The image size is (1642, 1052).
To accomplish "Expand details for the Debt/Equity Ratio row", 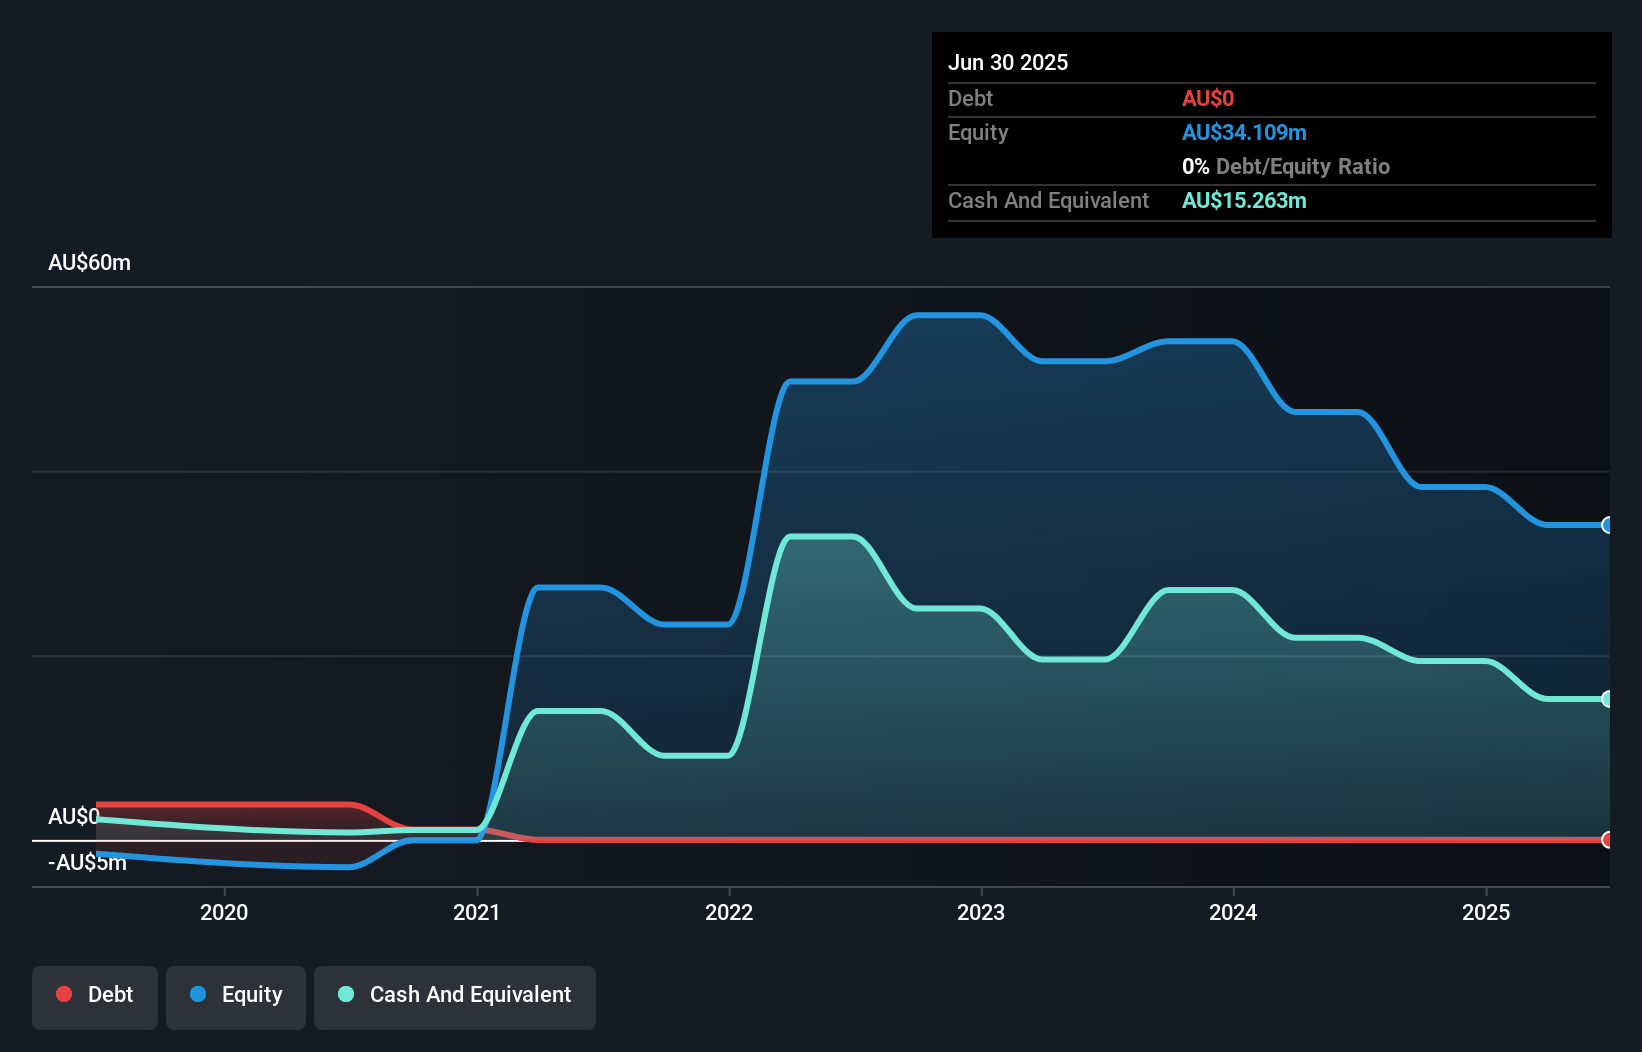I will click(x=1286, y=166).
